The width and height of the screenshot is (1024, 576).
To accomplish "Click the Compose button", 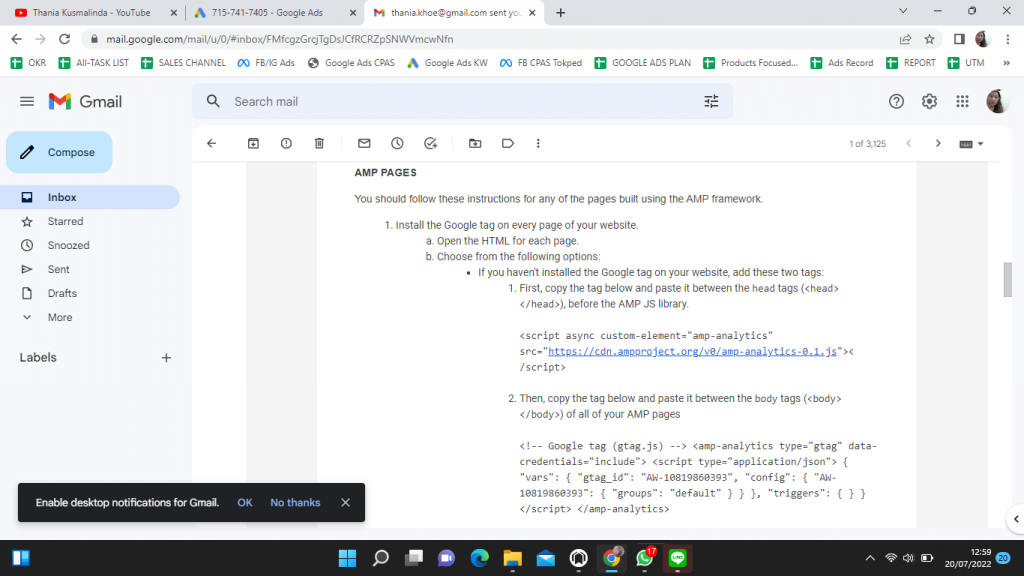I will 59,152.
